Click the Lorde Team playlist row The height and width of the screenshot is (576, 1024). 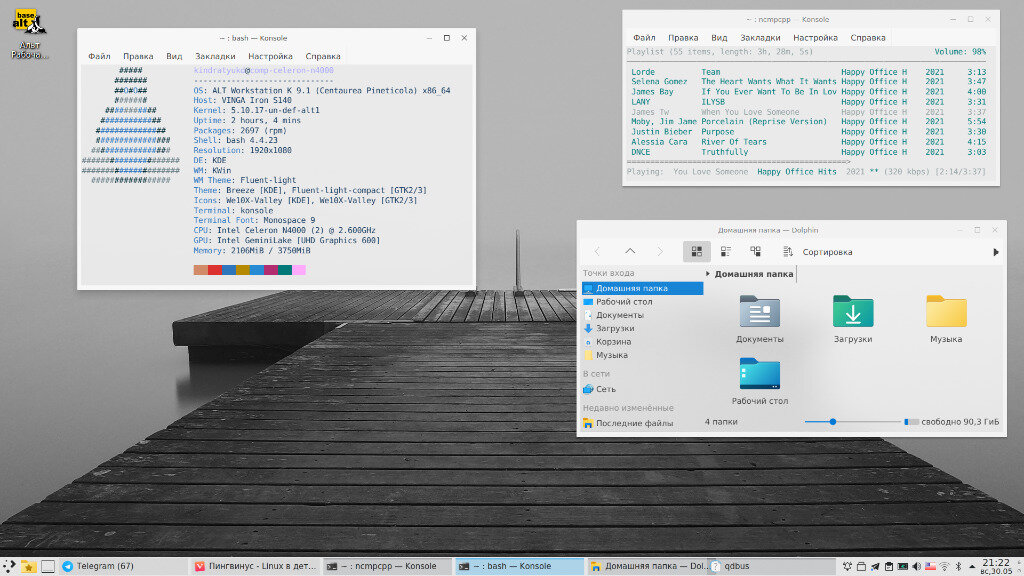tap(808, 72)
